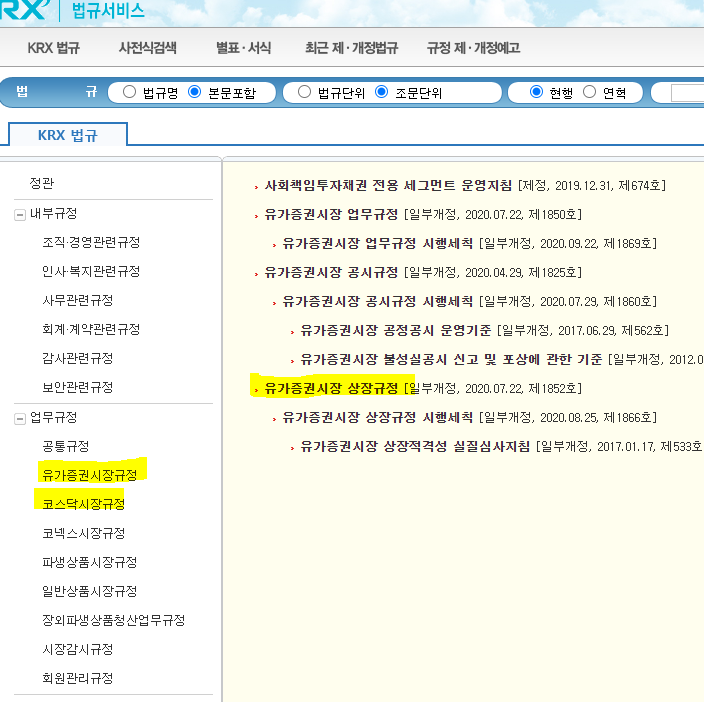Open 최근 제·개정법규 menu

351,48
